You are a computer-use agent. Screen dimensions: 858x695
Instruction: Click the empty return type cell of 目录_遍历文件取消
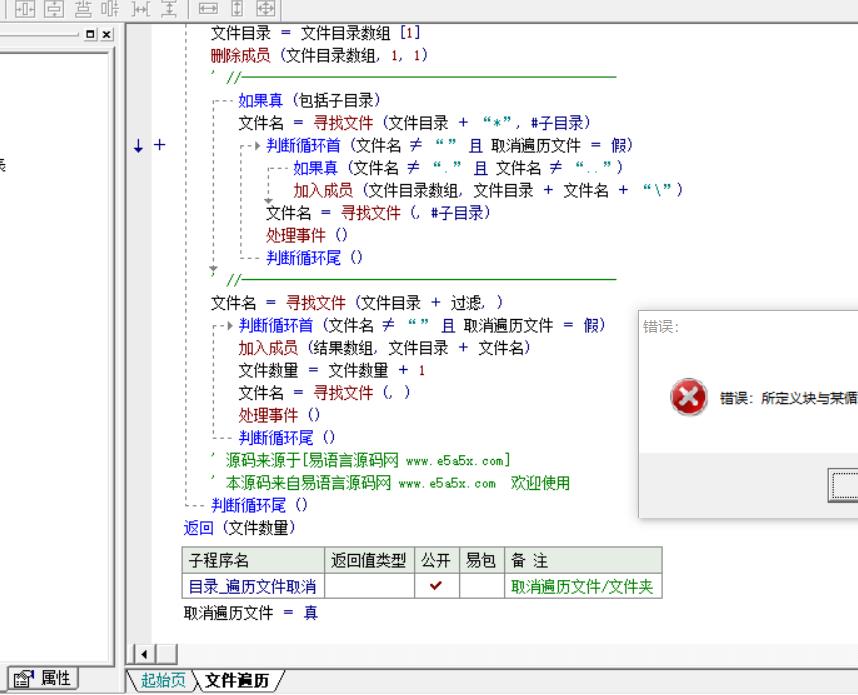pyautogui.click(x=369, y=586)
